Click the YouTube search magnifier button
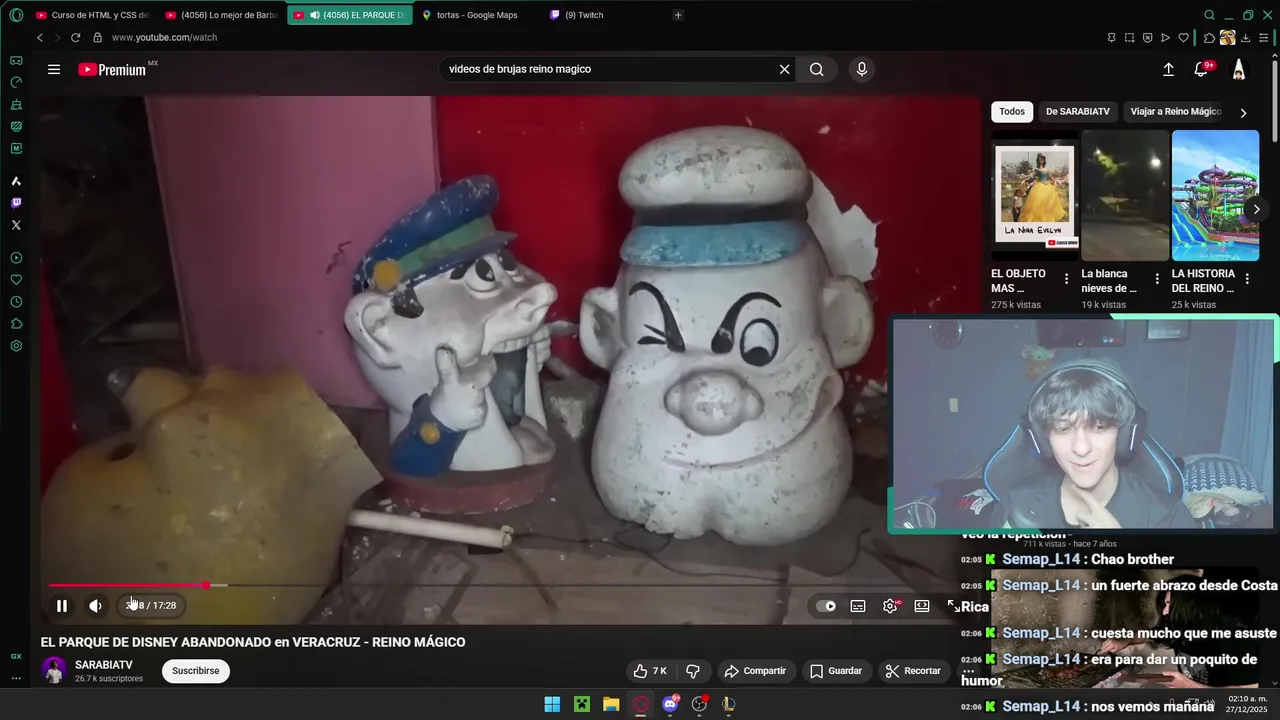The image size is (1280, 720). 817,69
